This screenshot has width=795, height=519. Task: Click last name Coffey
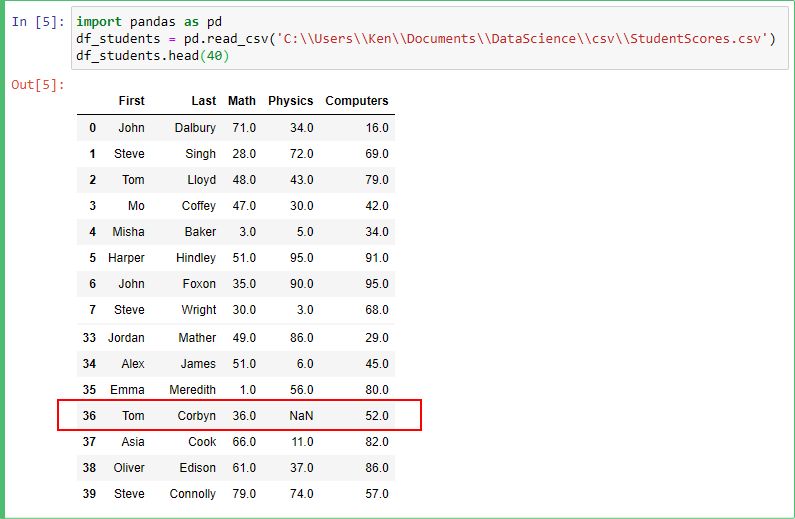[x=199, y=206]
